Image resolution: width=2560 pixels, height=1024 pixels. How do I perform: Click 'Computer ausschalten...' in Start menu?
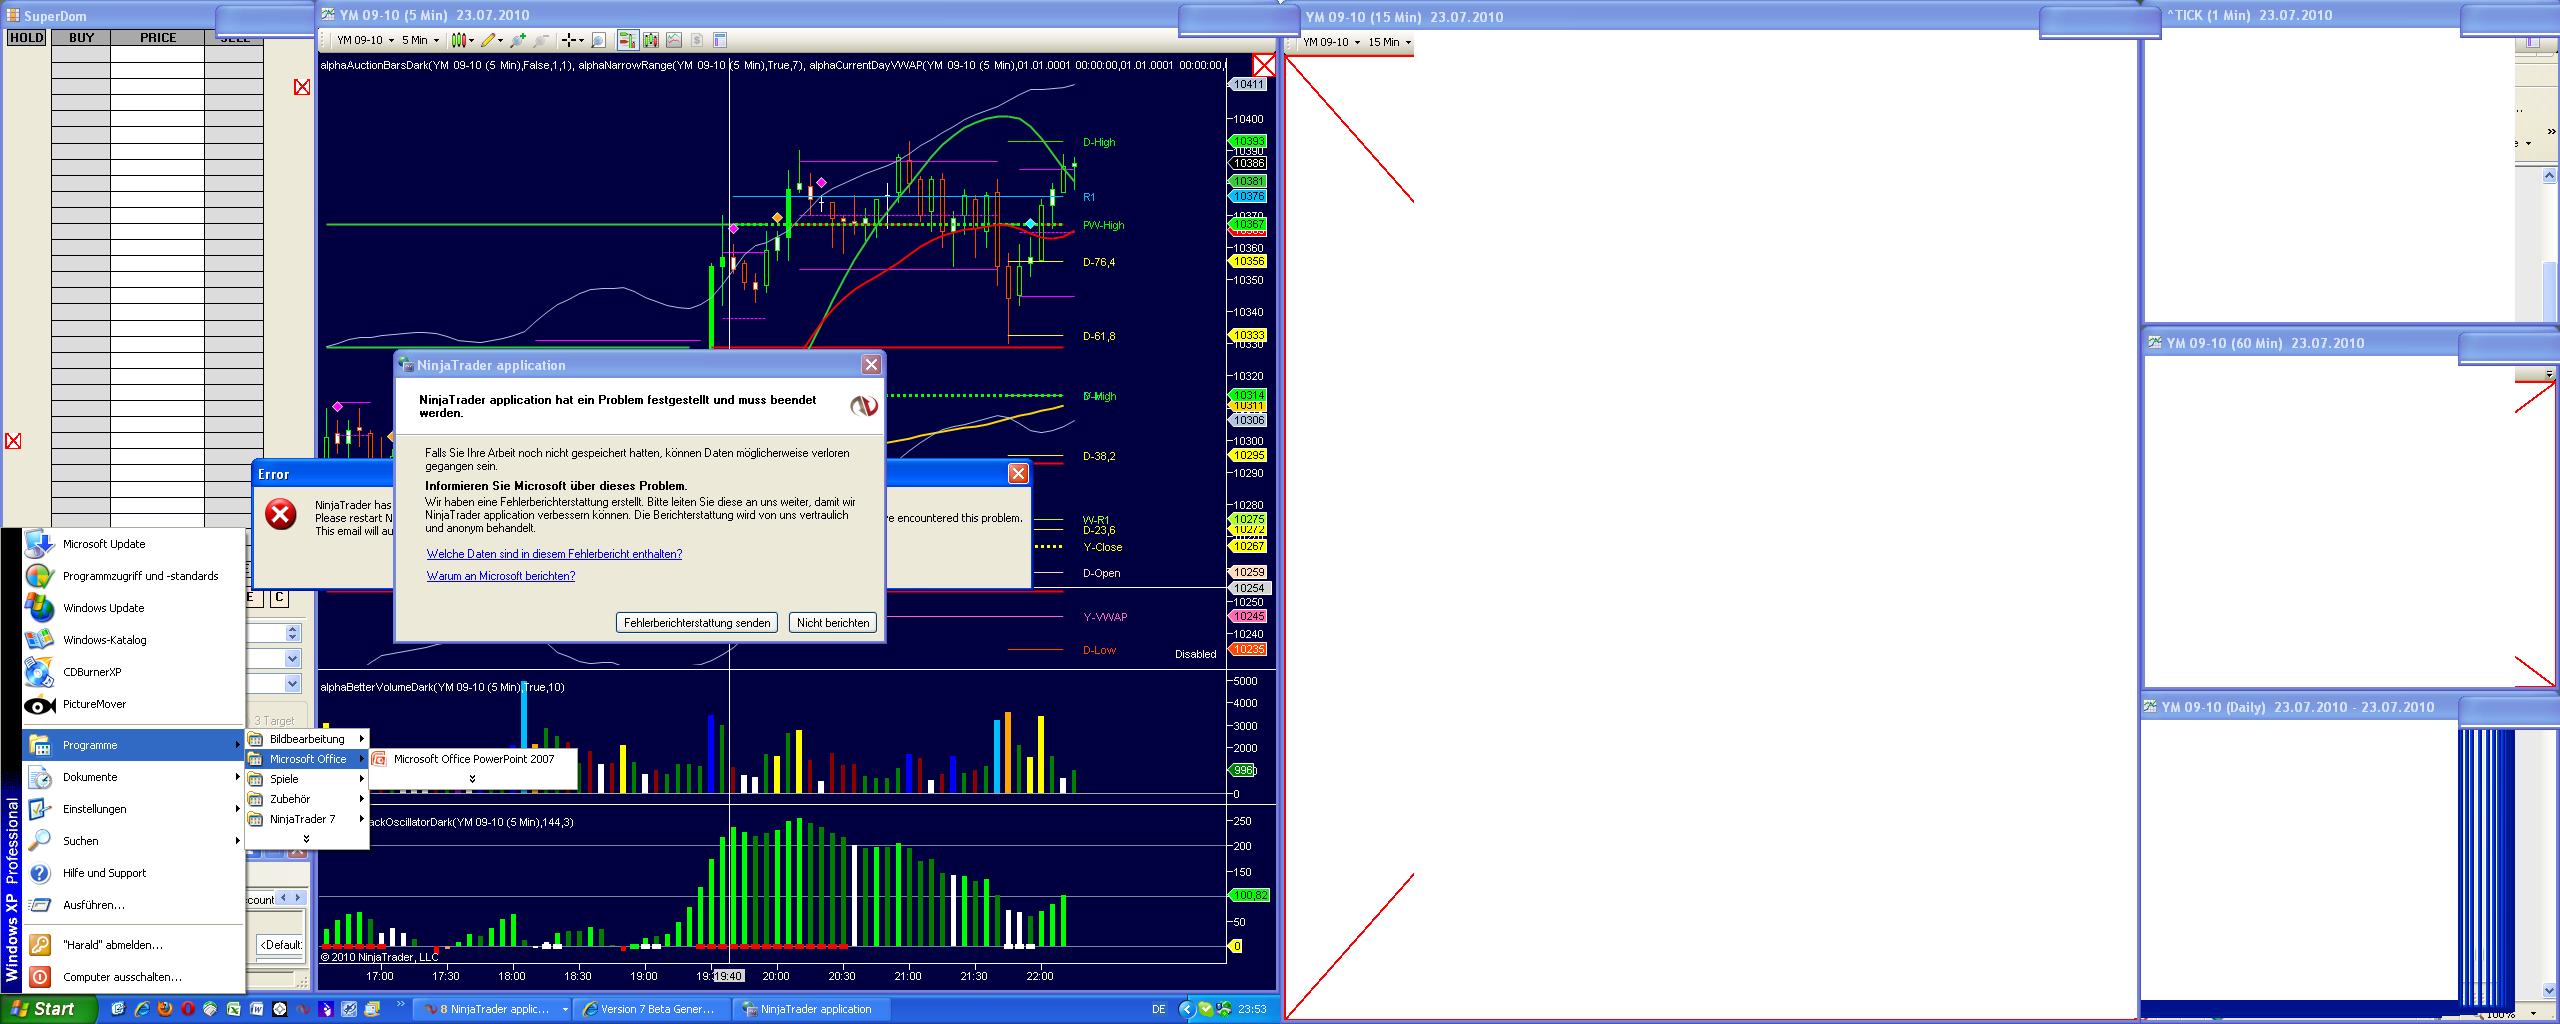pos(134,977)
